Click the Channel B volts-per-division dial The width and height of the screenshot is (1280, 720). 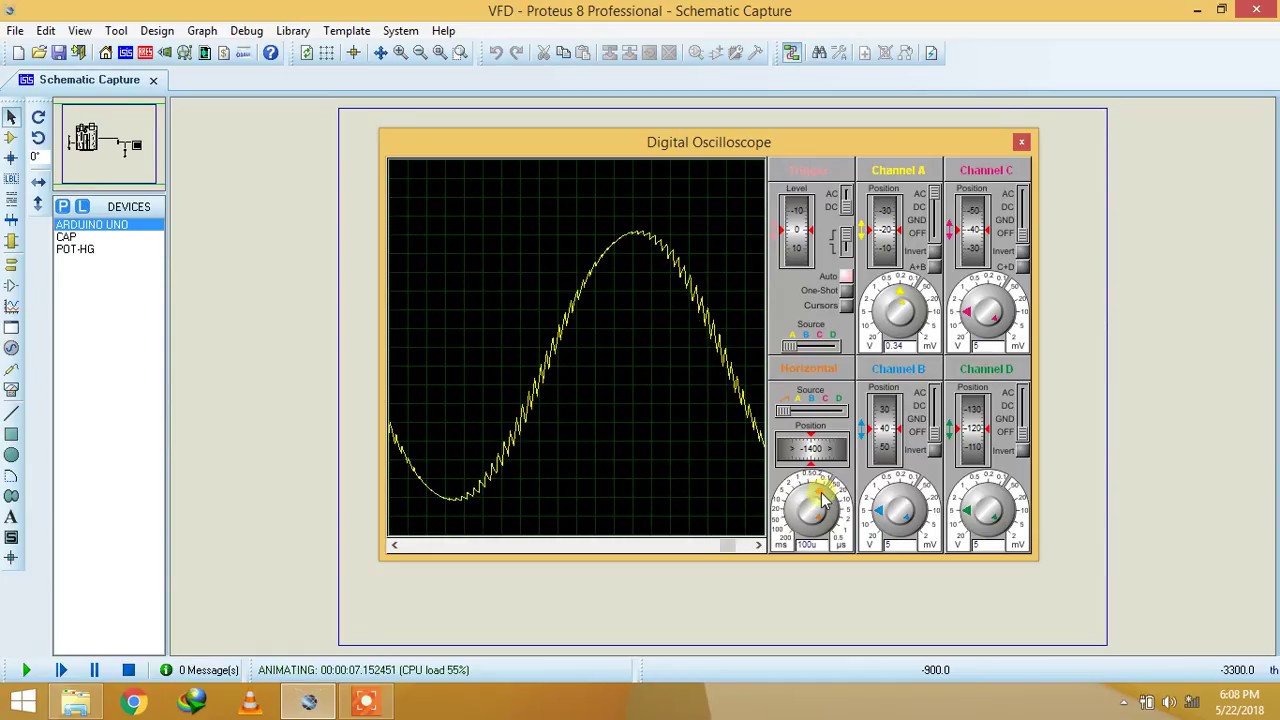point(899,510)
